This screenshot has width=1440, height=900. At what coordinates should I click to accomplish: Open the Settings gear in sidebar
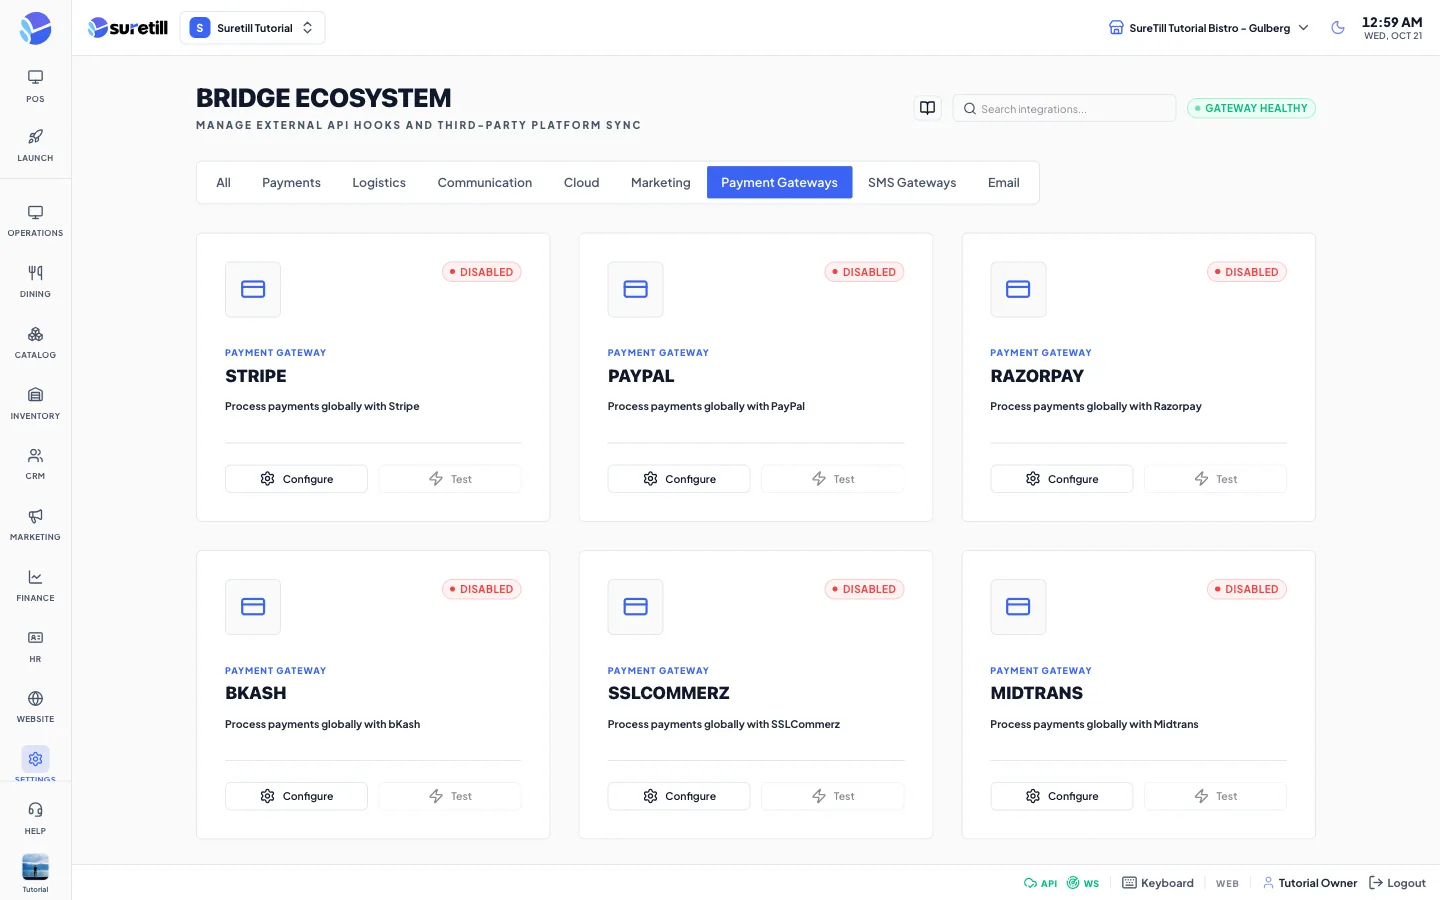(35, 759)
